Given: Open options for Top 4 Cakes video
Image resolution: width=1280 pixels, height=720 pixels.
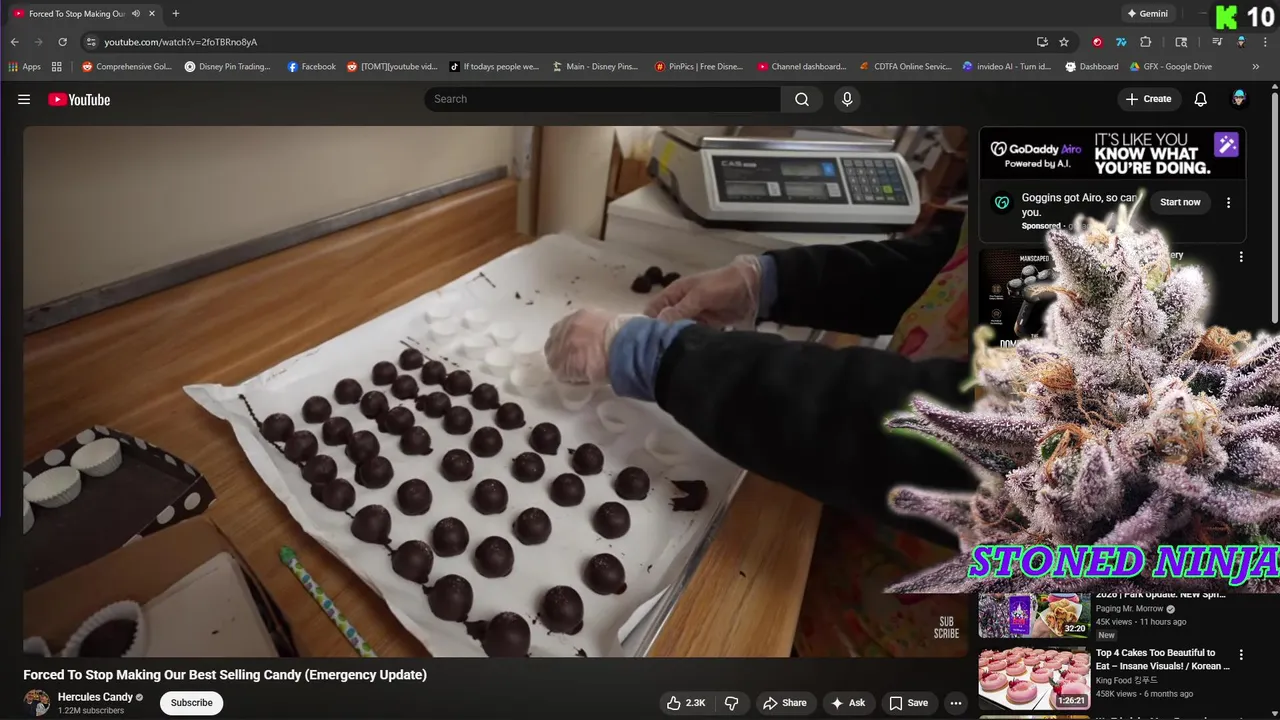Looking at the screenshot, I should tap(1241, 655).
